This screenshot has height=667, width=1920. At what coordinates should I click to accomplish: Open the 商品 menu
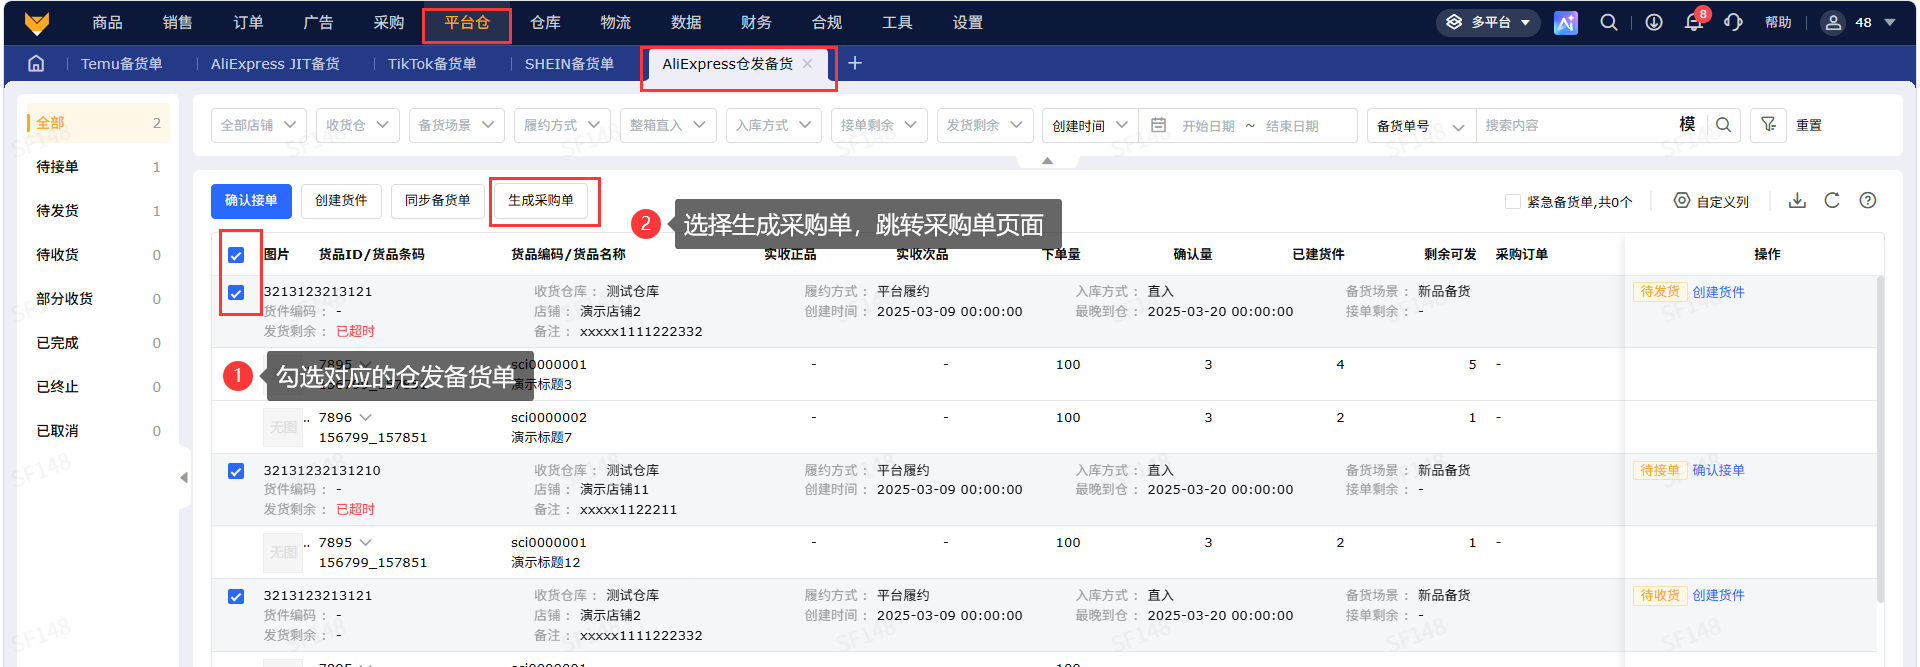[x=107, y=22]
